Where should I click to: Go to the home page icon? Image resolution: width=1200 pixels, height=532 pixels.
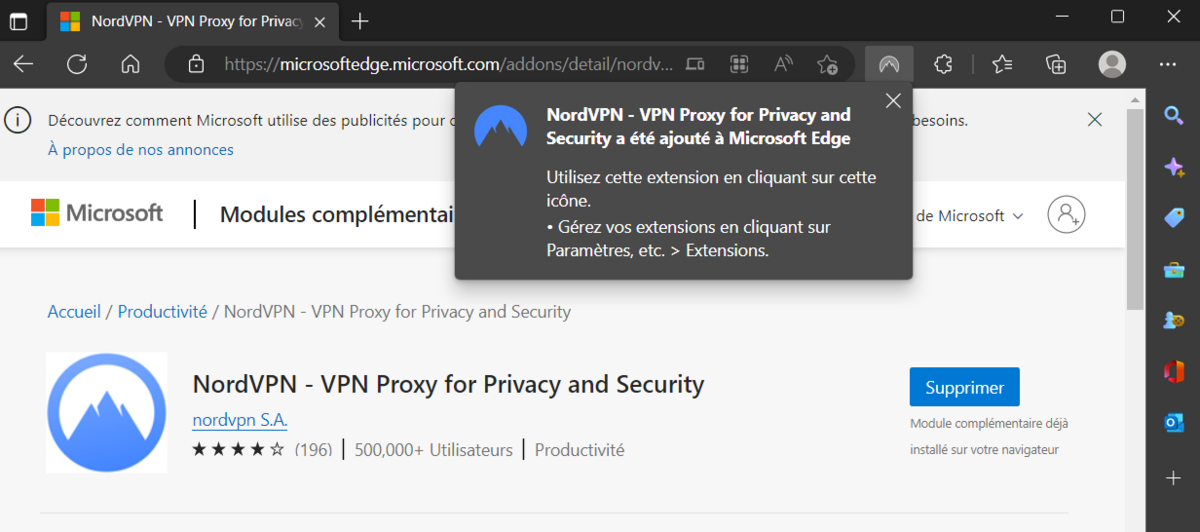point(130,64)
